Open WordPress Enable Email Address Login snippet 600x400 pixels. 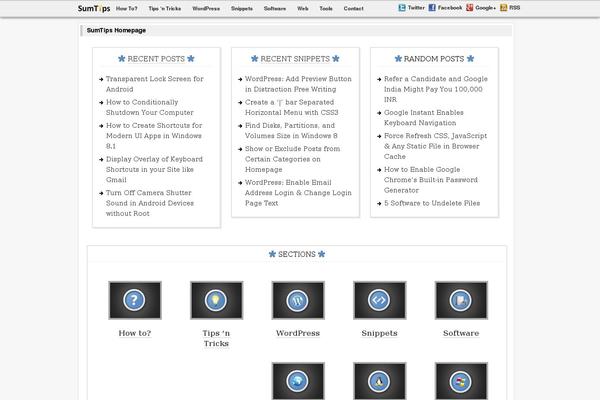(298, 193)
